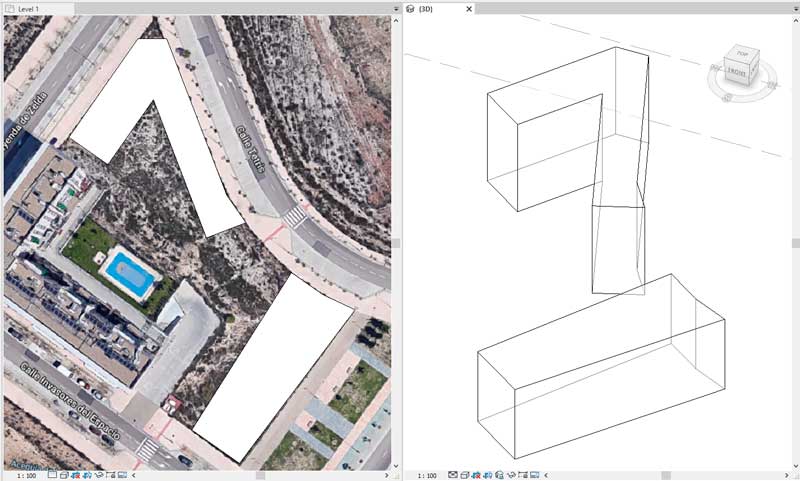Expand the tab list arrow of Level 1 pane
This screenshot has width=800, height=481.
[x=394, y=8]
